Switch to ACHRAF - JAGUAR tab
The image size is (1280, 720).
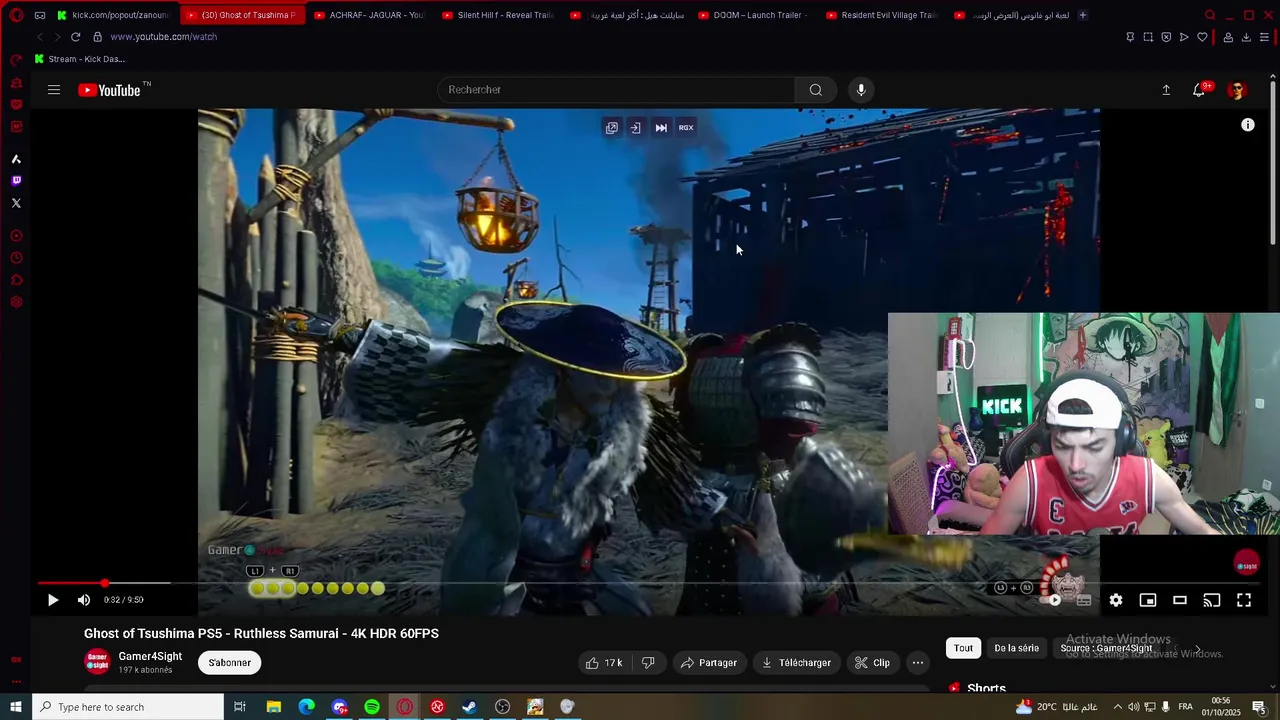point(369,15)
